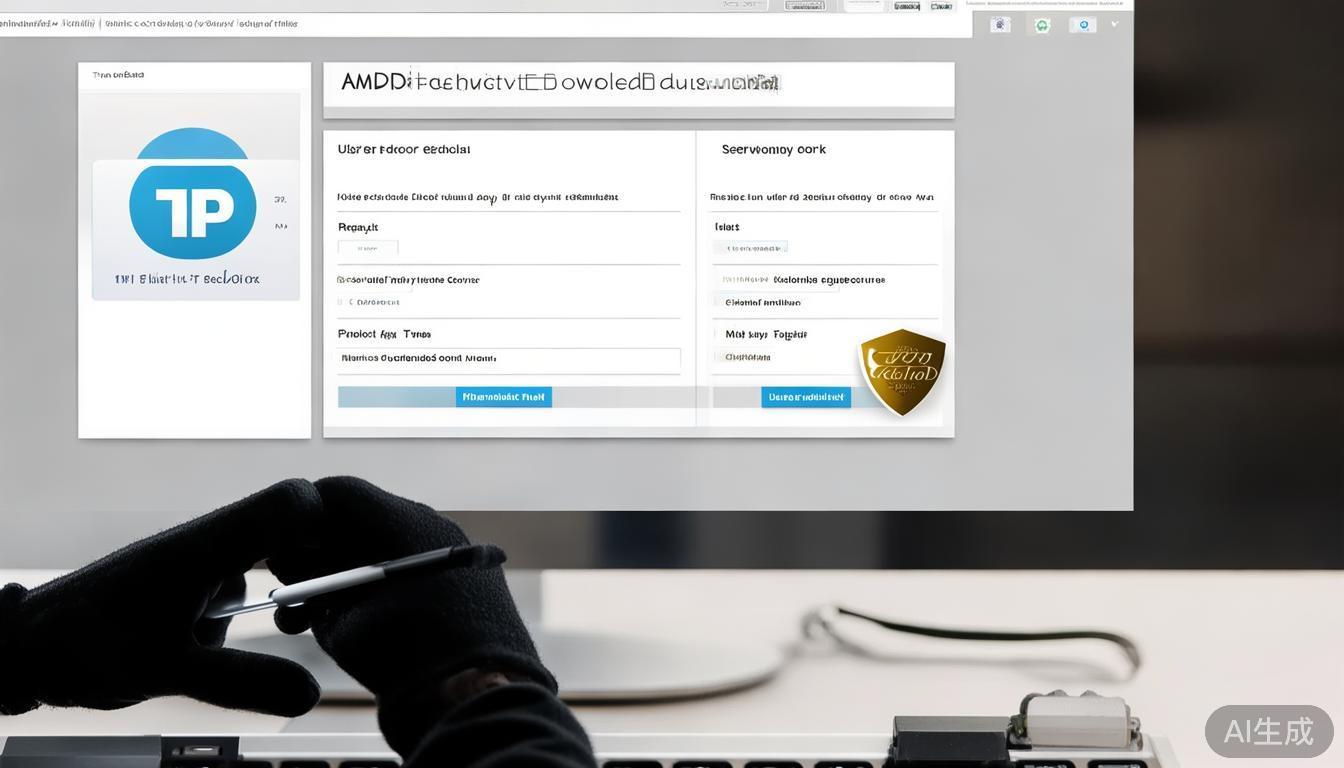
Task: Click the green circular extension icon
Action: point(1042,25)
